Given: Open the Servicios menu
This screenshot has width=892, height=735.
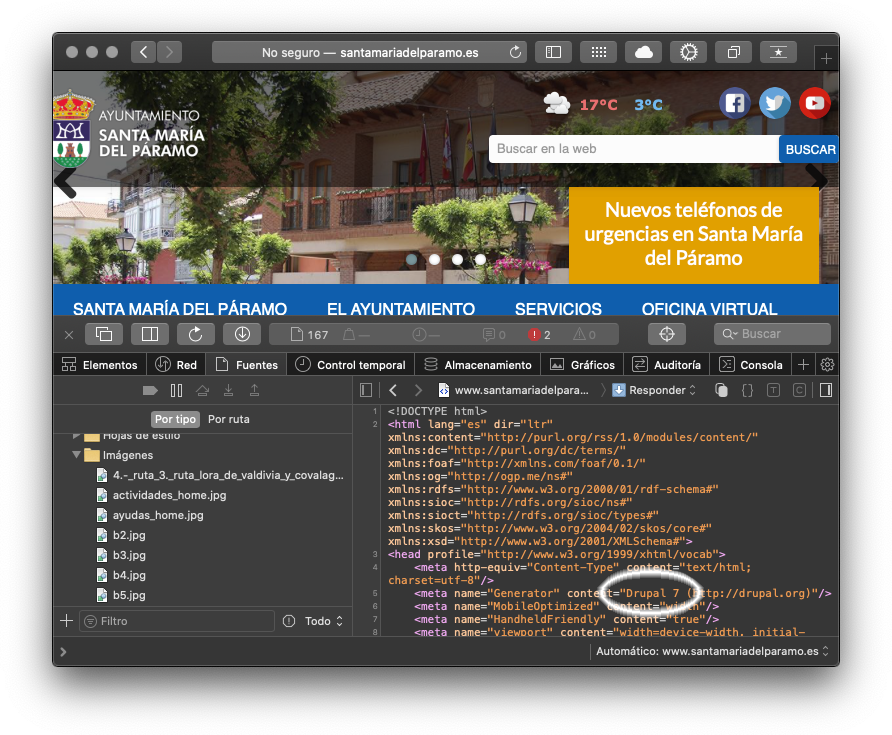Looking at the screenshot, I should 558,309.
